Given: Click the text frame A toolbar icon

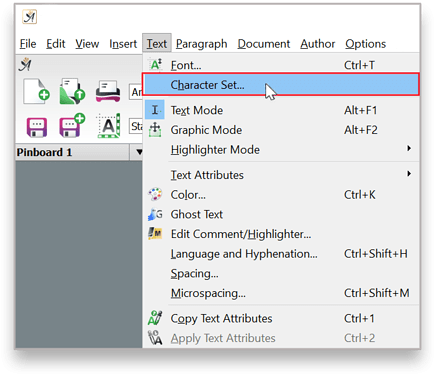Looking at the screenshot, I should pos(108,126).
